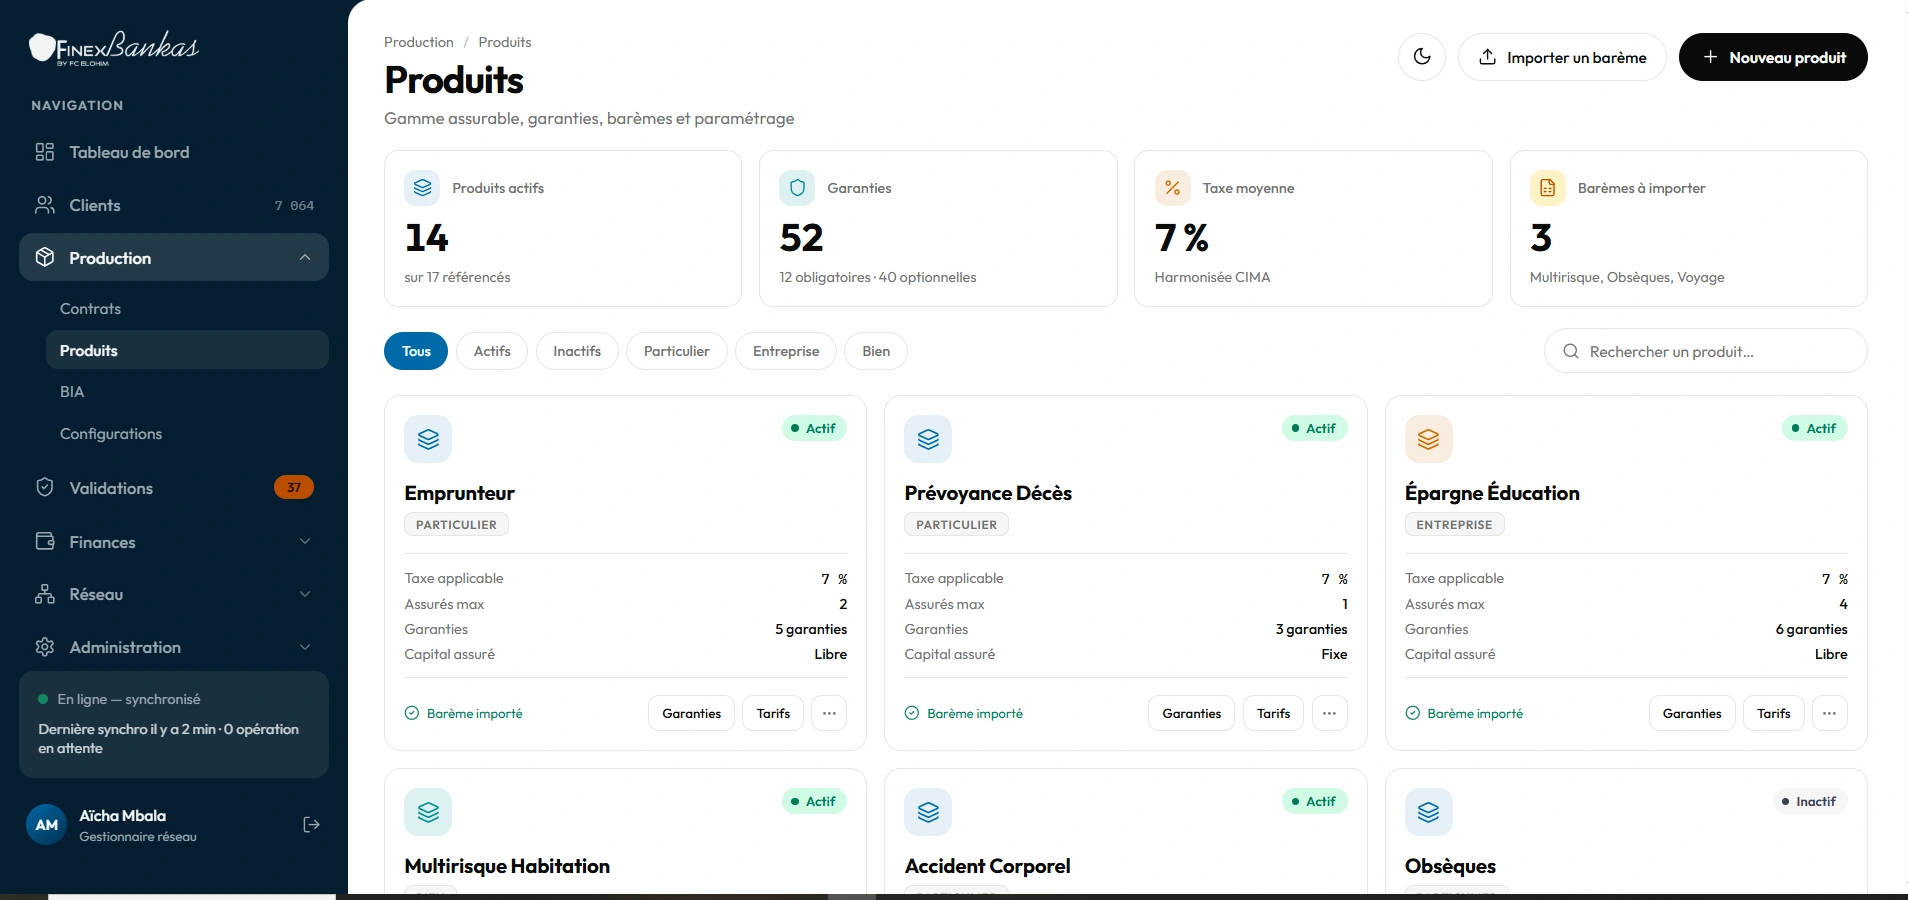Click the Accident Corporel product icon
This screenshot has height=900, width=1908.
928,812
